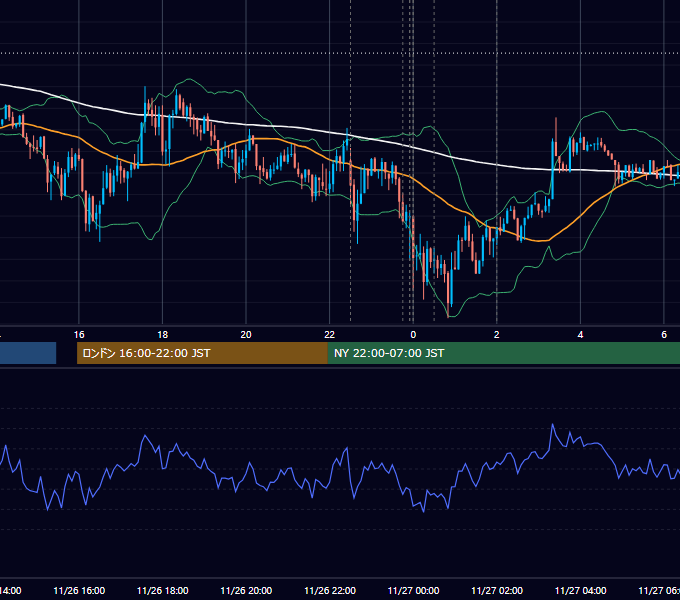Click the 22 hour label on chart axis
This screenshot has height=600, width=680.
pos(330,334)
